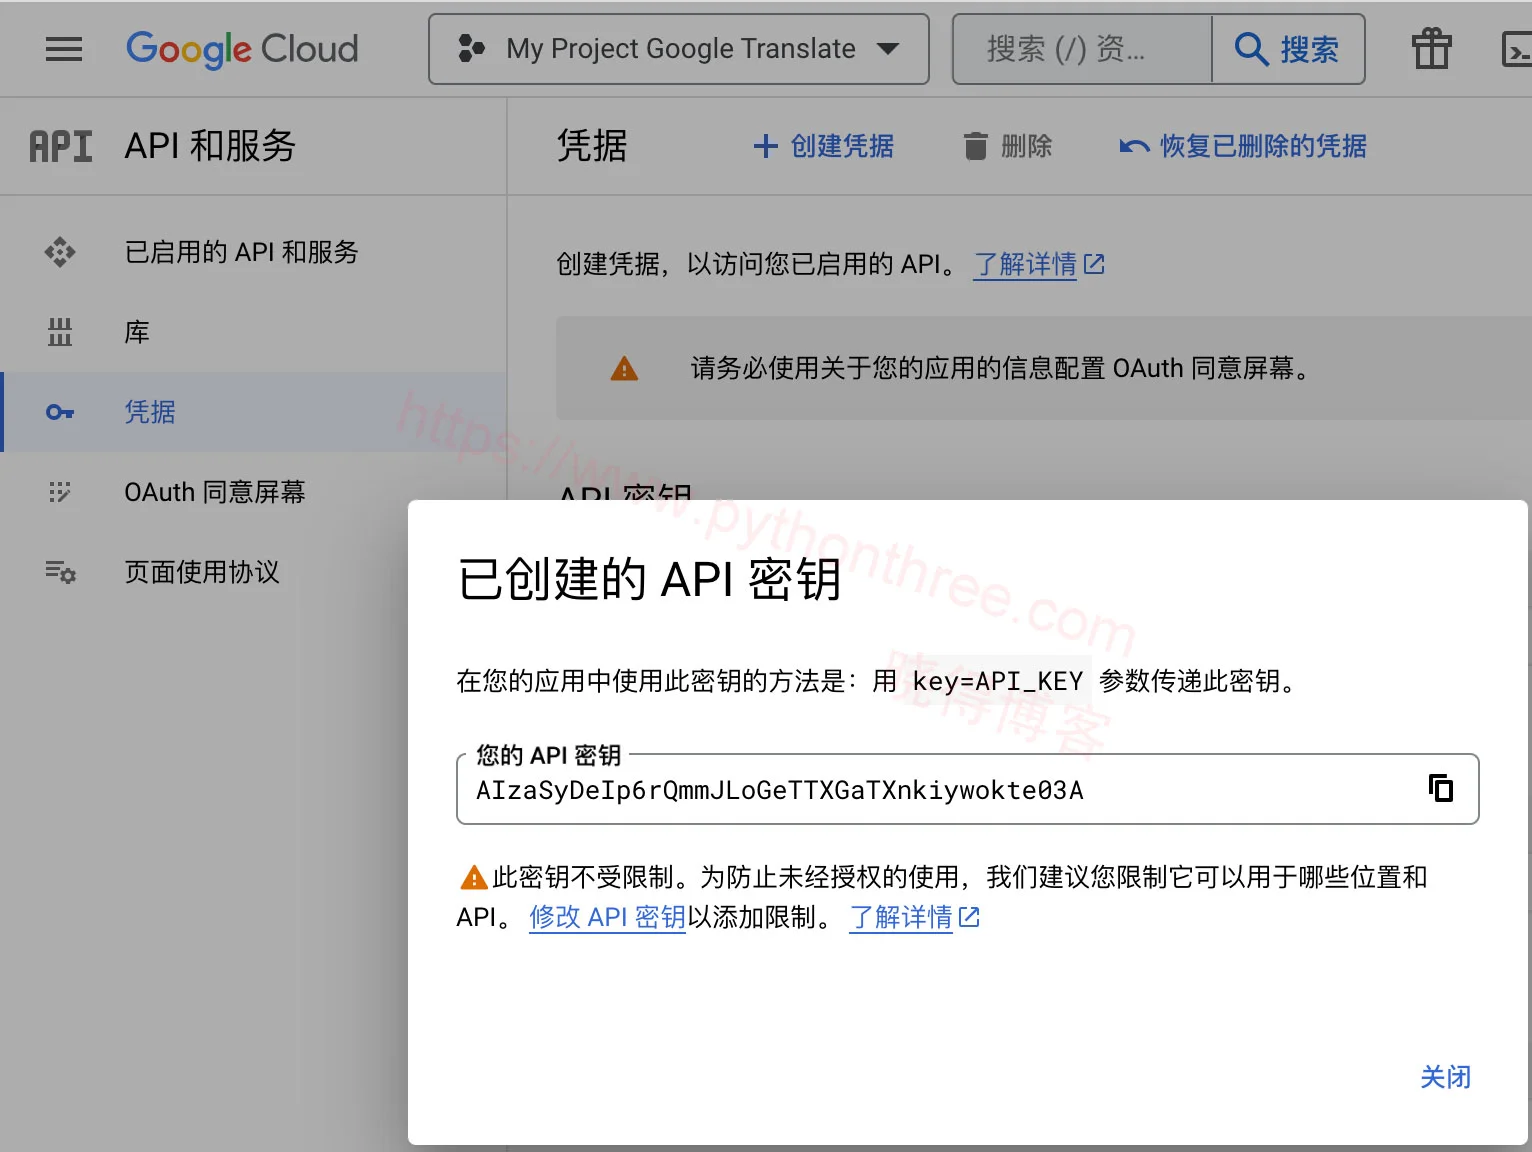Screen dimensions: 1532x1152
Task: Click inside the search resources field
Action: click(x=1080, y=48)
